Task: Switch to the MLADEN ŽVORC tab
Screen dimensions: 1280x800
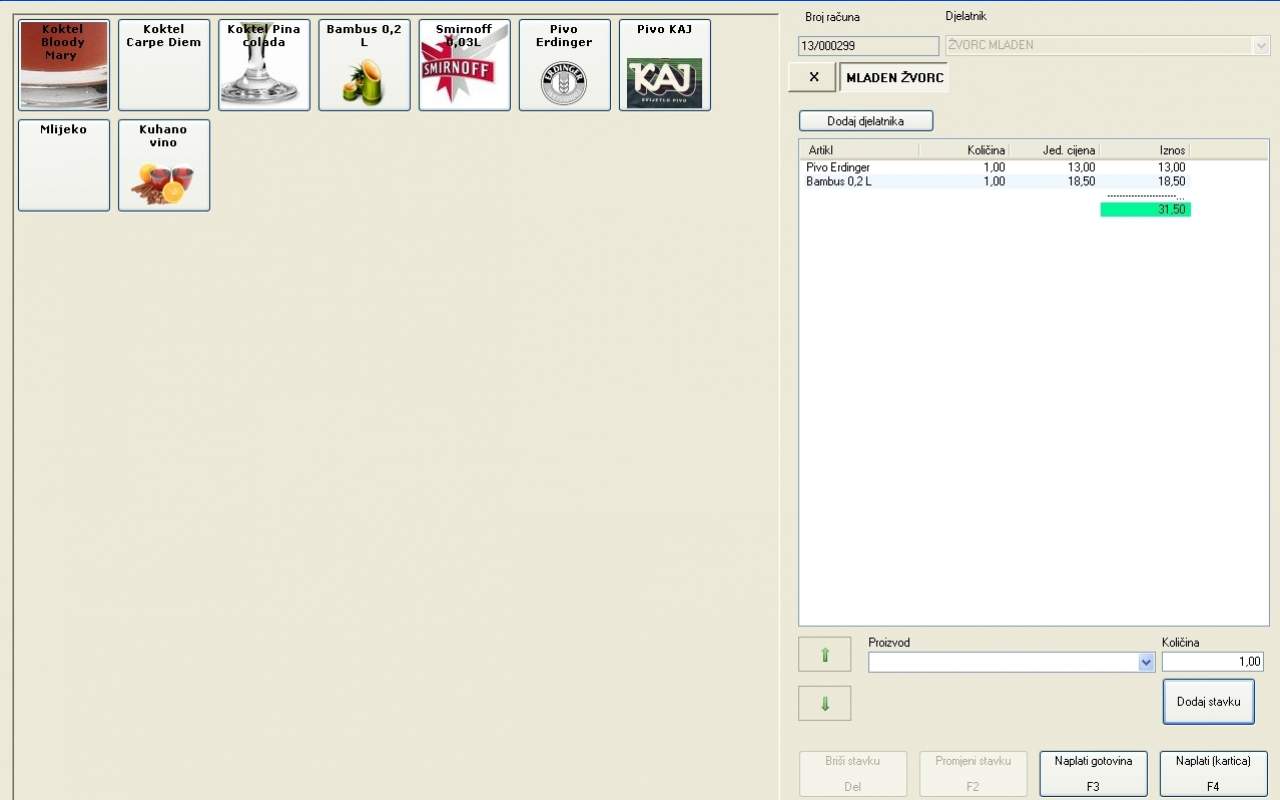Action: click(x=894, y=78)
